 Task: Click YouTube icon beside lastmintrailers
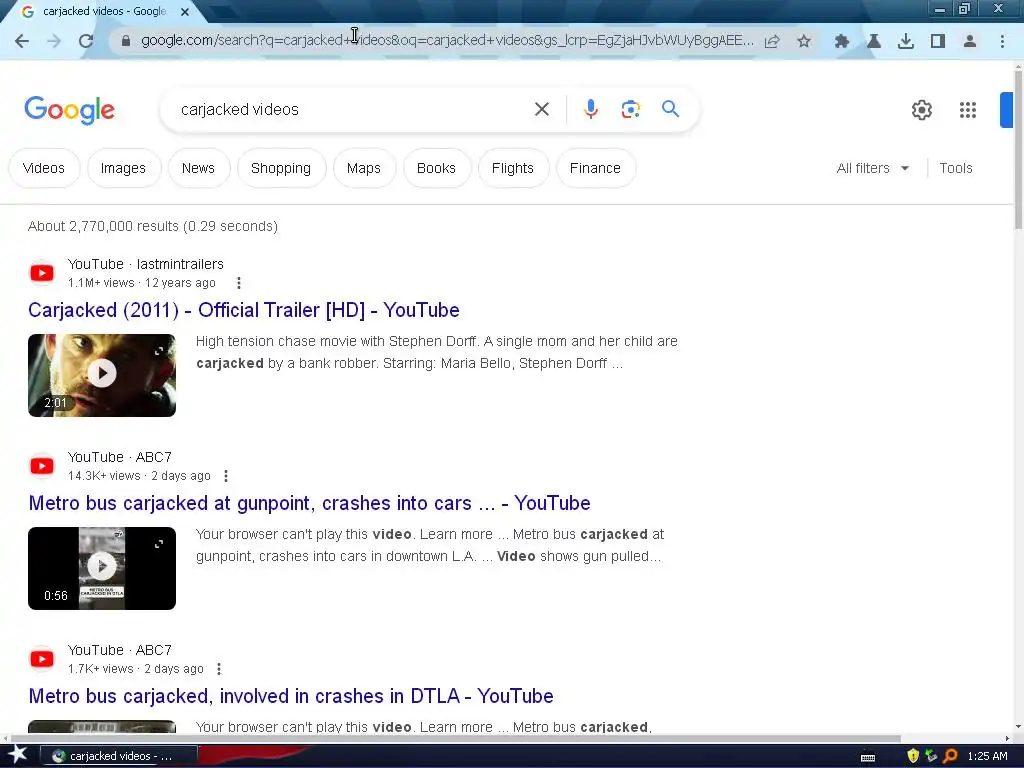pos(42,273)
